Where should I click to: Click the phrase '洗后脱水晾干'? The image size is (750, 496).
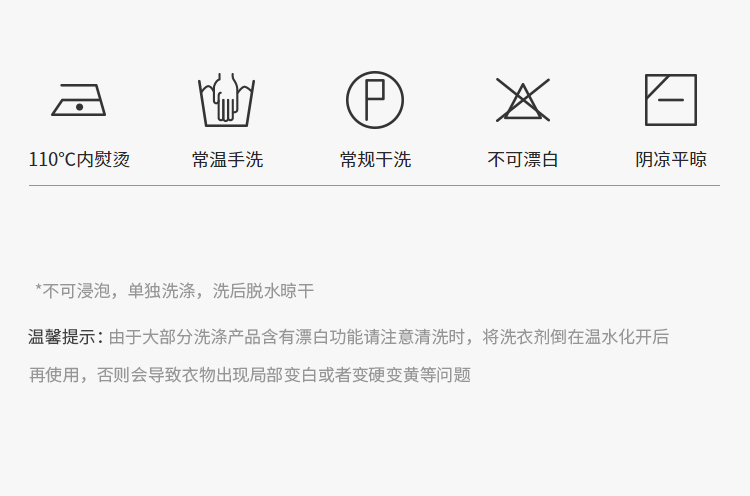[x=263, y=290]
